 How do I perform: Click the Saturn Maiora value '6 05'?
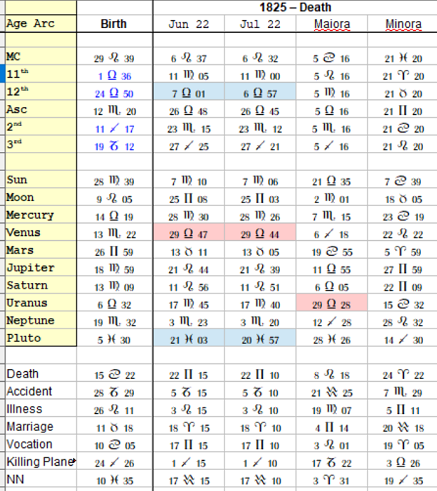(x=332, y=287)
